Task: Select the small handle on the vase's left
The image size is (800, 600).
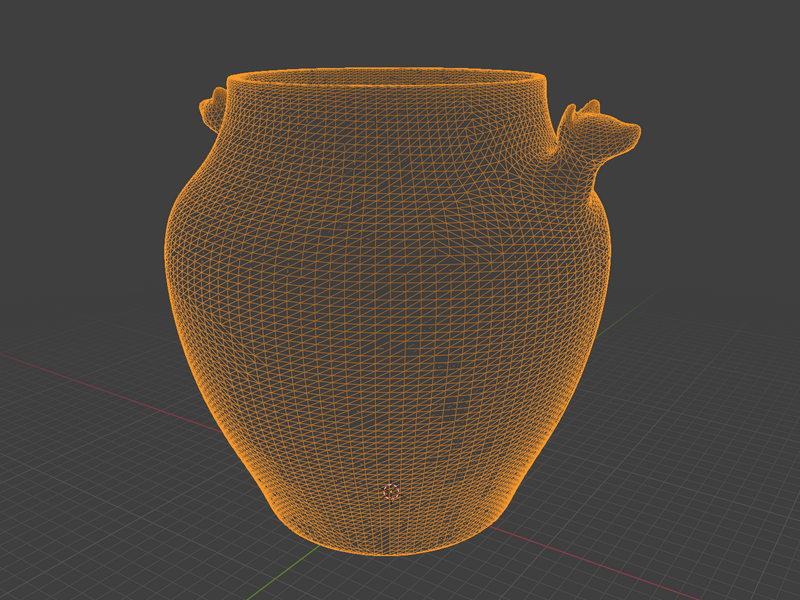Action: coord(213,110)
